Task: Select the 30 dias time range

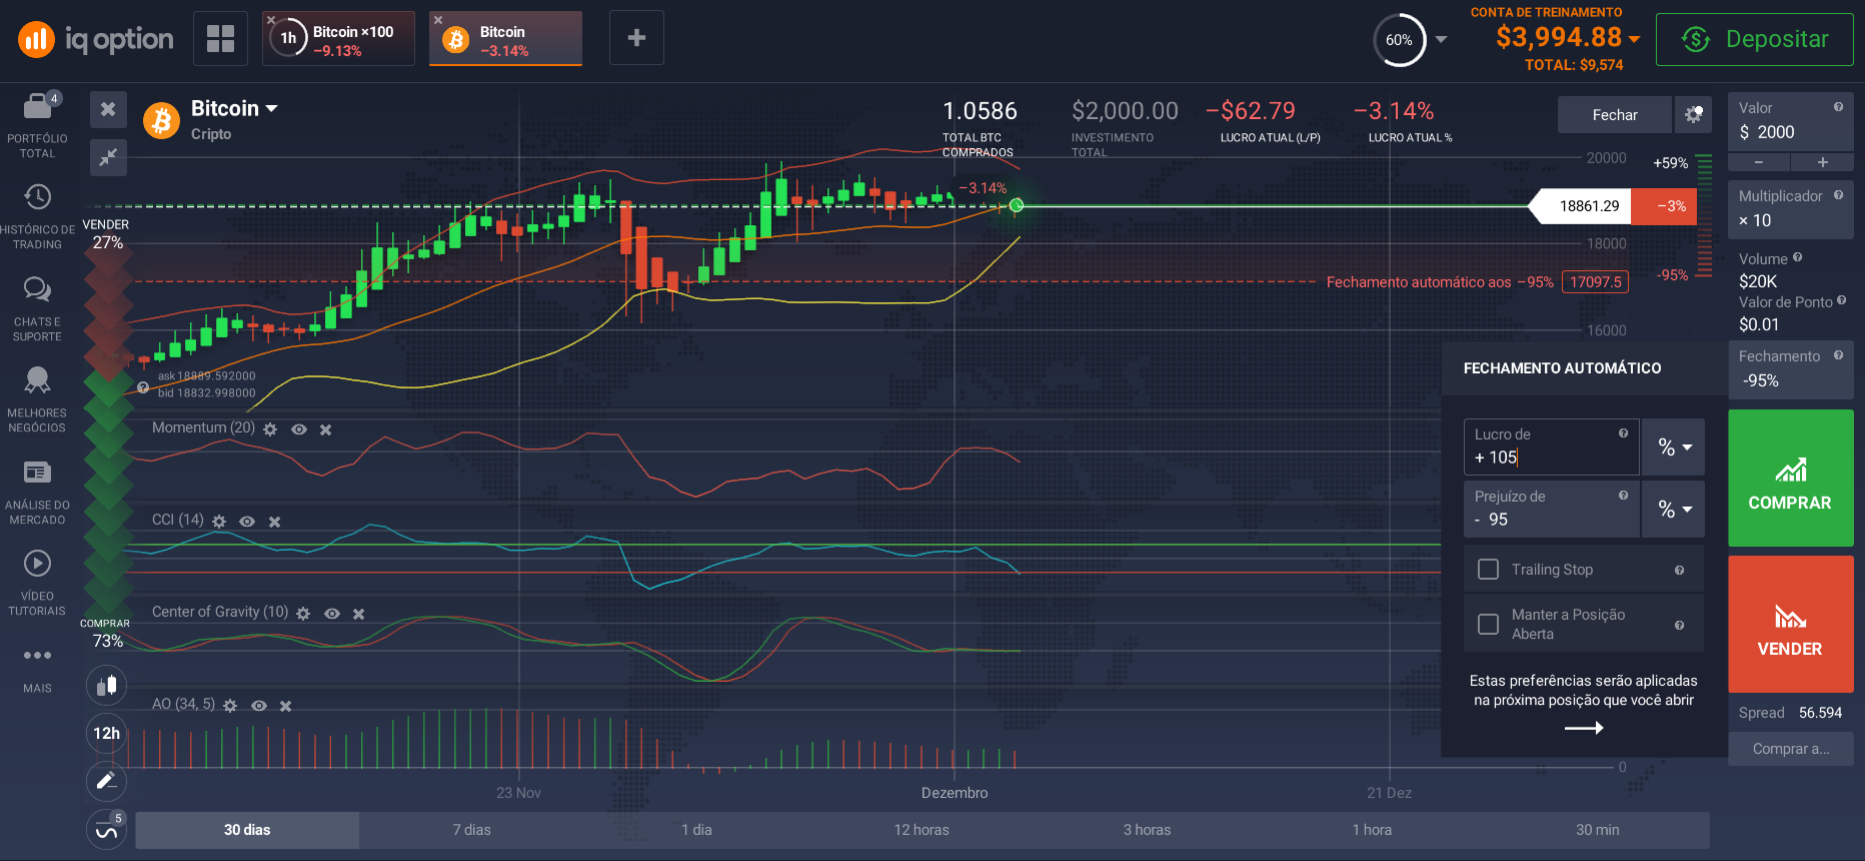Action: tap(247, 830)
